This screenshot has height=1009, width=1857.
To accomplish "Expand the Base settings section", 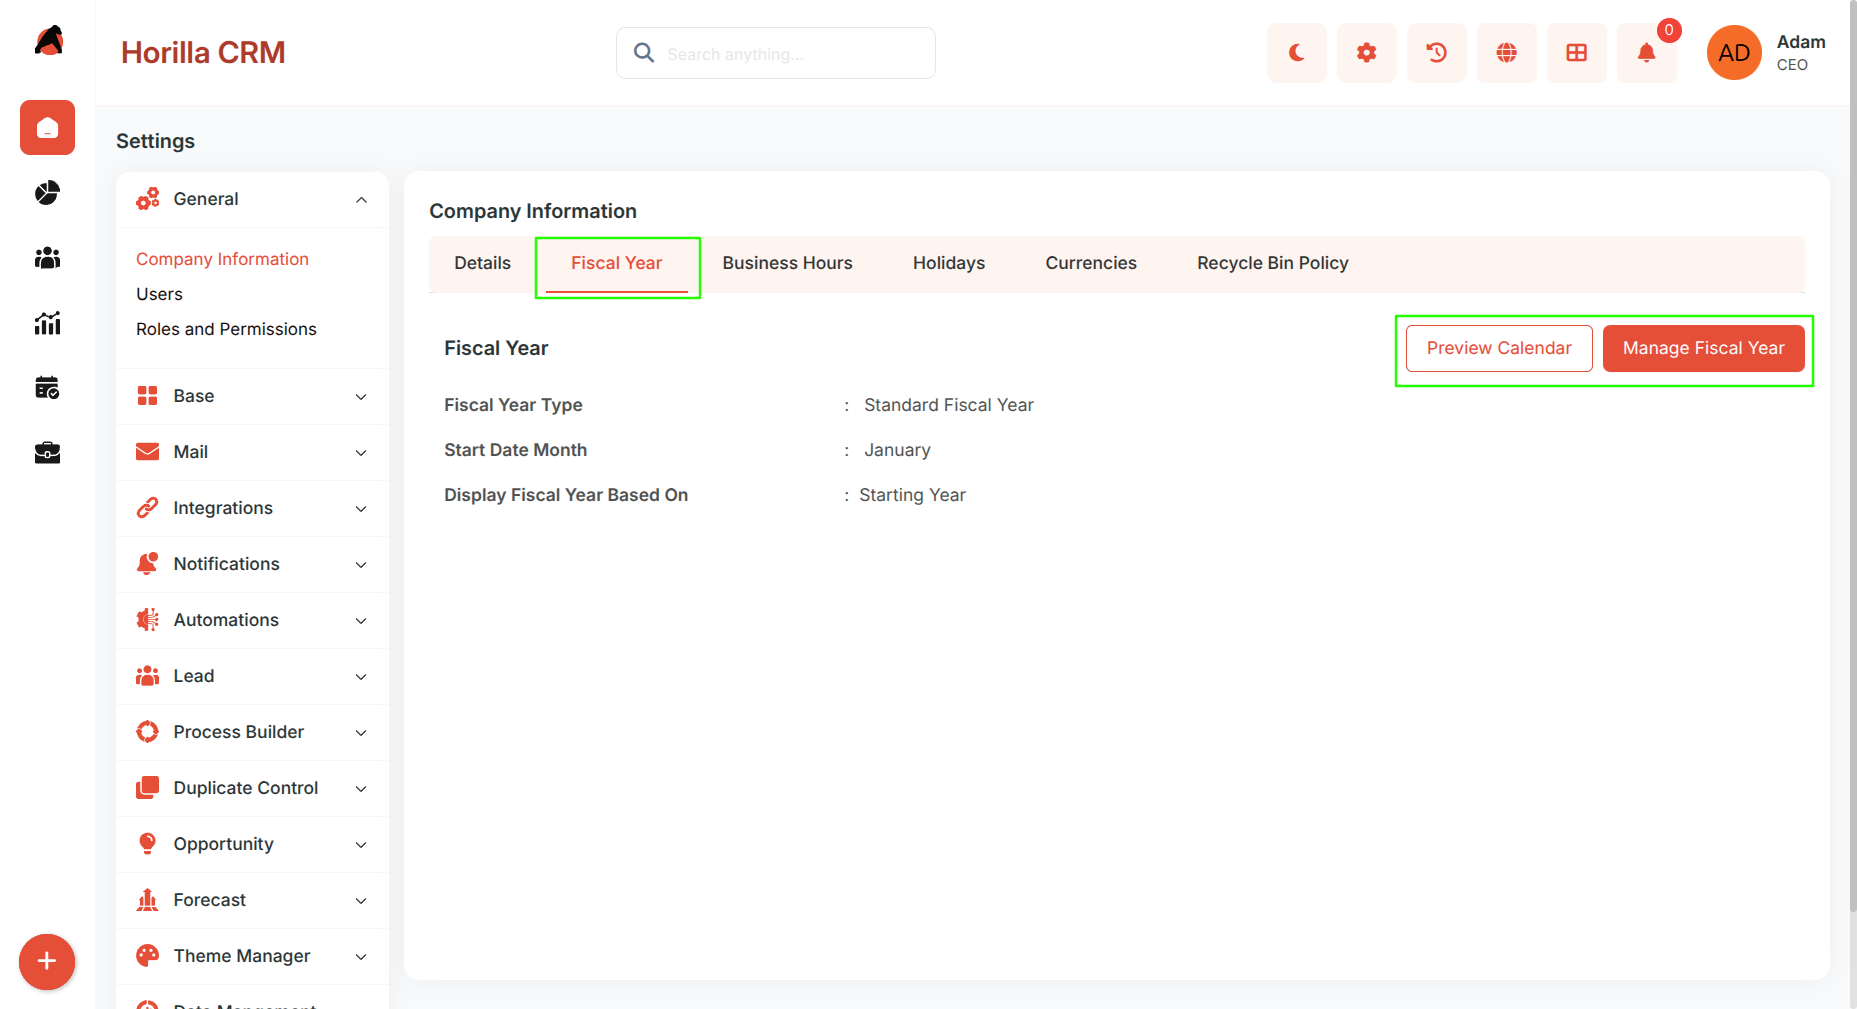I will (x=252, y=396).
